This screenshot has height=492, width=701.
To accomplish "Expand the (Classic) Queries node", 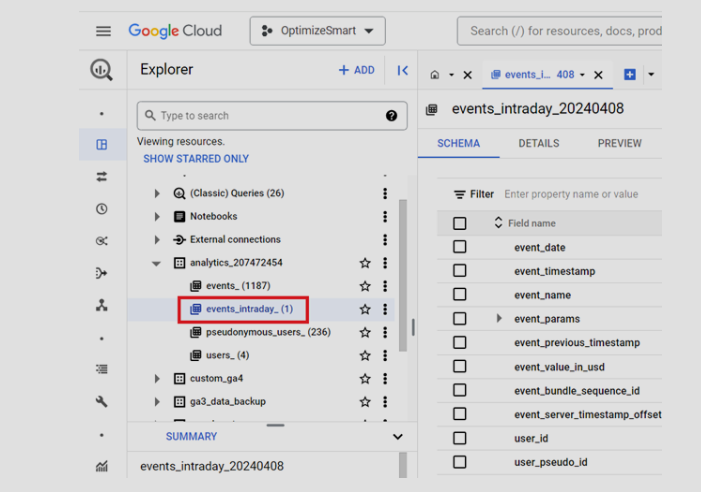I will coord(157,193).
